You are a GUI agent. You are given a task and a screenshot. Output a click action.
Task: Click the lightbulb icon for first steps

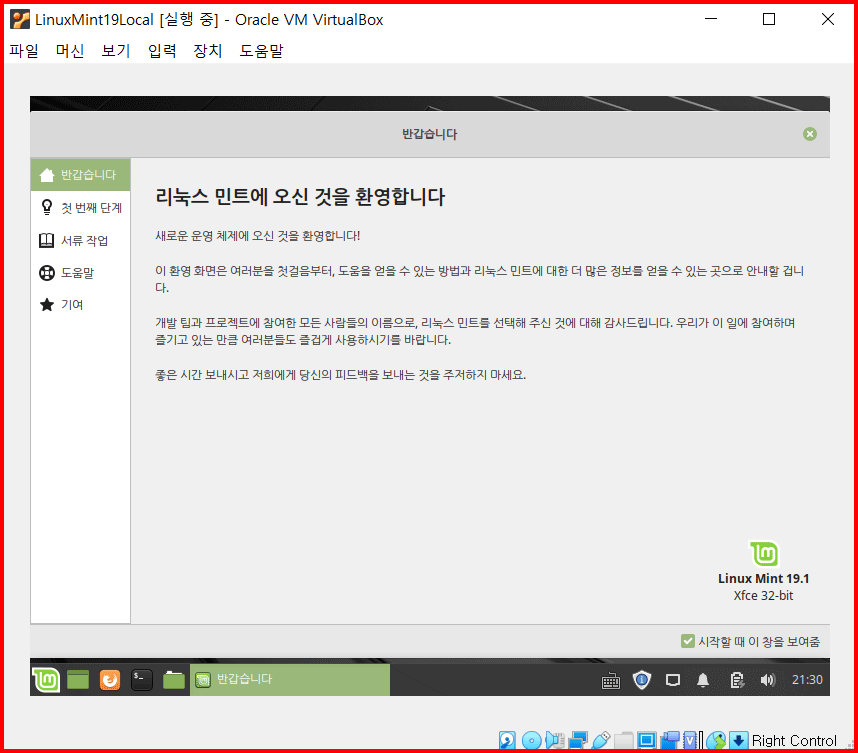click(x=47, y=207)
